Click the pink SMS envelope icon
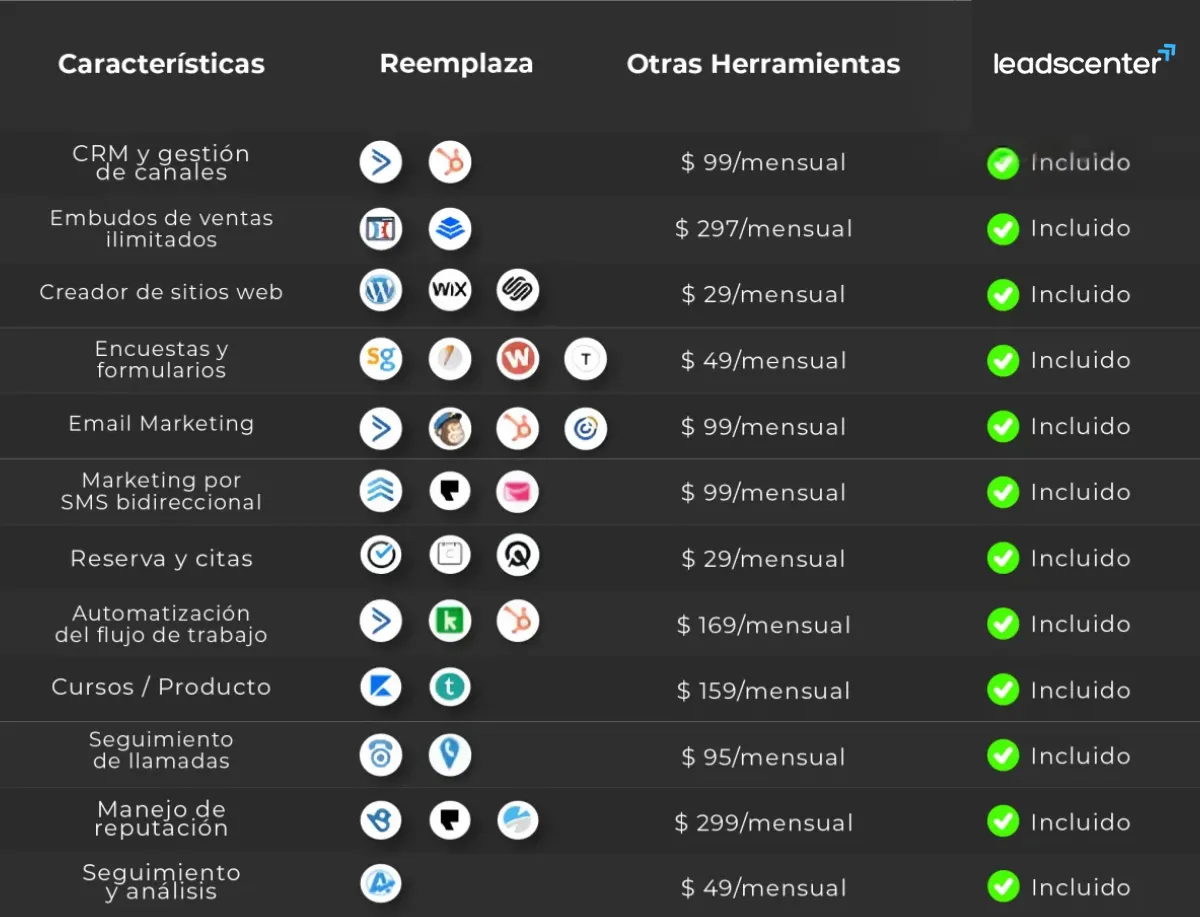 518,492
